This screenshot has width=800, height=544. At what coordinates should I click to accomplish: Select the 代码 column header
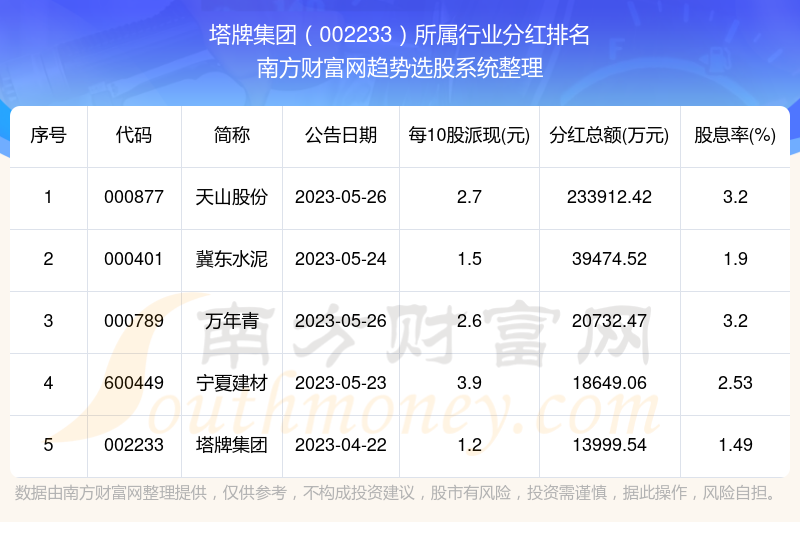coord(134,135)
